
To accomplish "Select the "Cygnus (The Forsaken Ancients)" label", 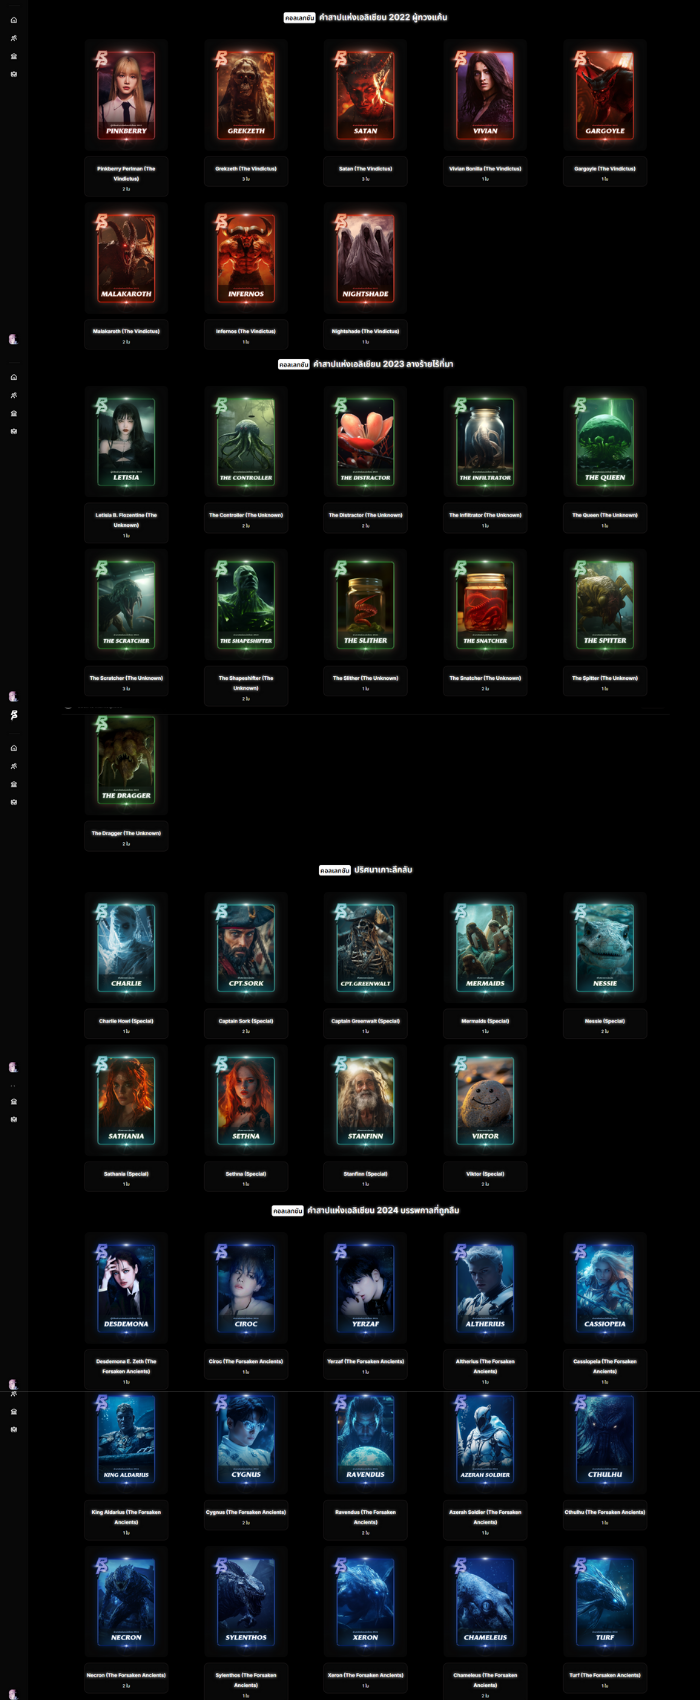I will point(246,1512).
